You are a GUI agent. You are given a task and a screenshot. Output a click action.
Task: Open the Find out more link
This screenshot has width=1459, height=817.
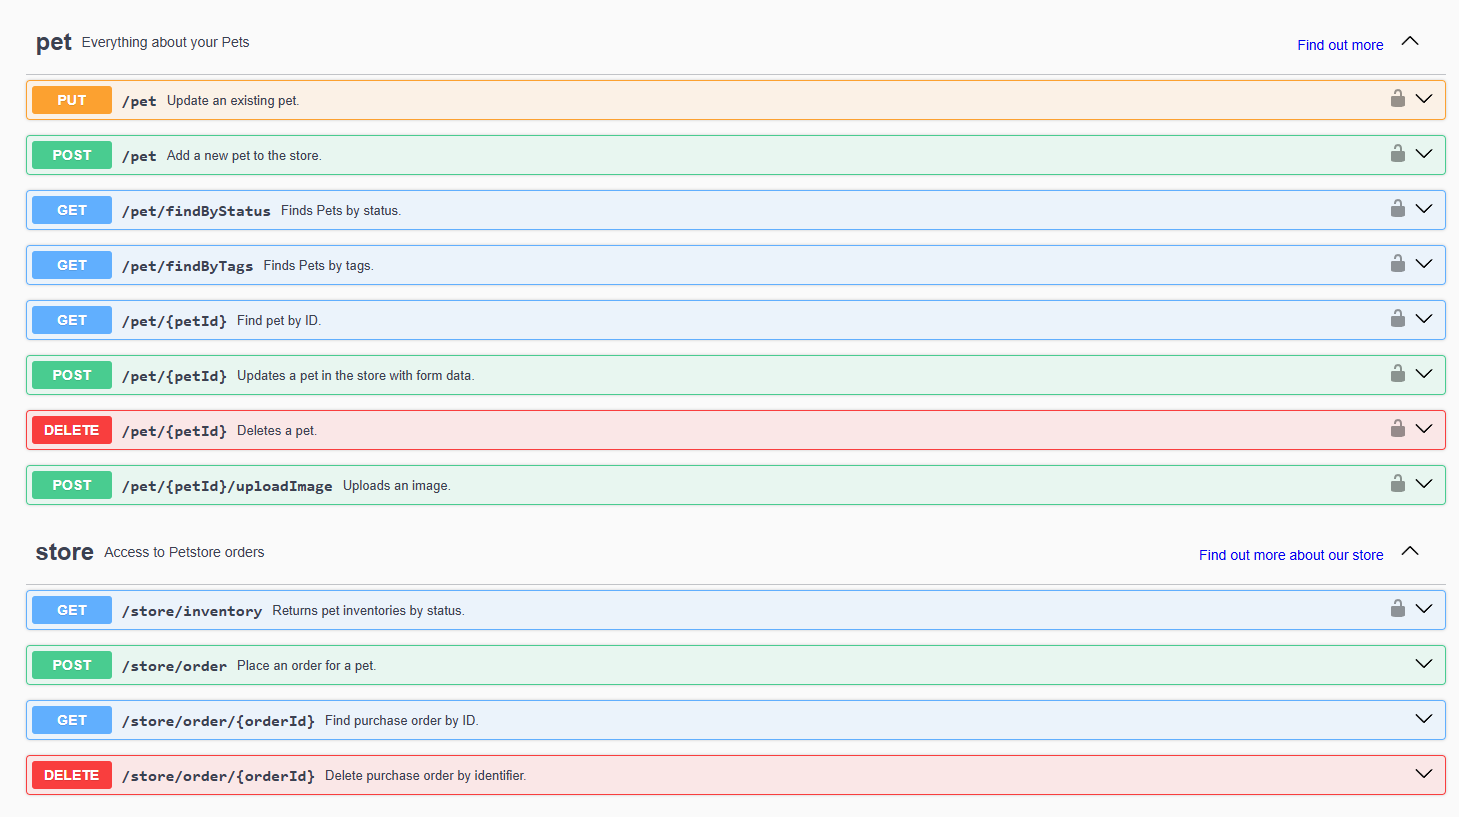pyautogui.click(x=1339, y=44)
